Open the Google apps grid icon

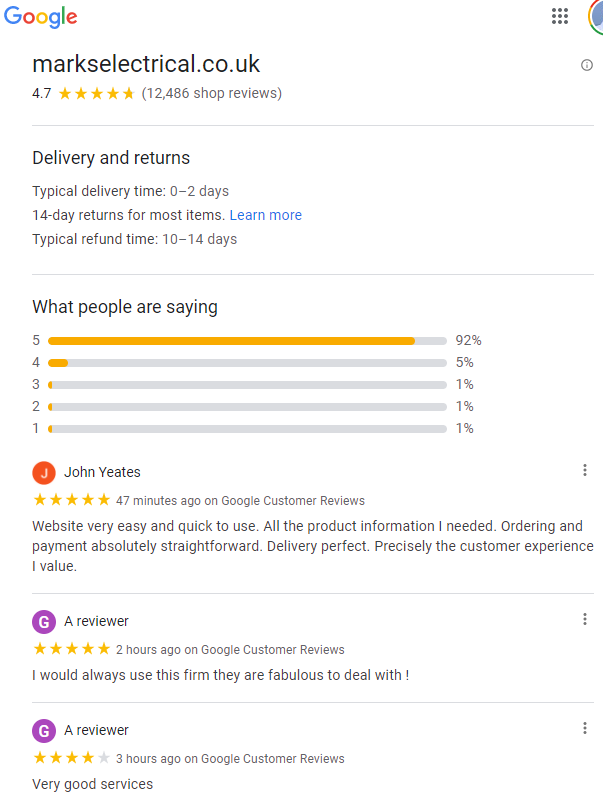[x=560, y=16]
